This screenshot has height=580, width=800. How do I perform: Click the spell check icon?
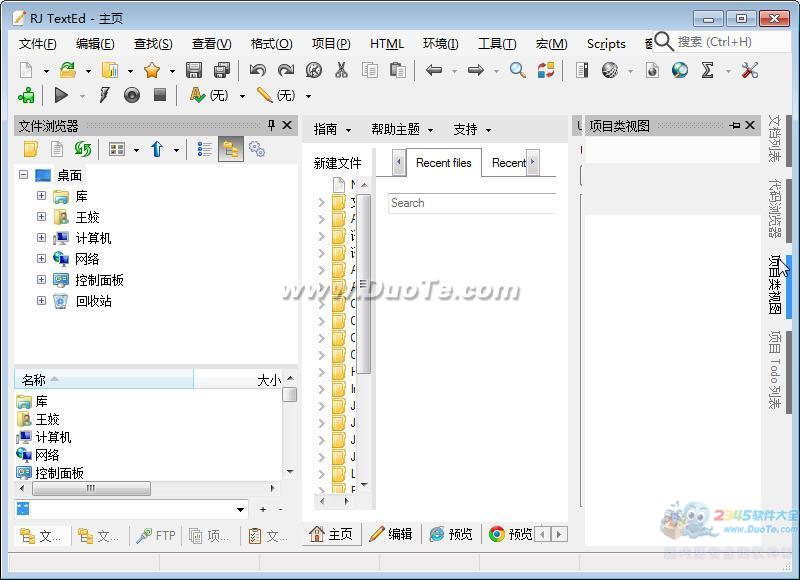(x=197, y=95)
